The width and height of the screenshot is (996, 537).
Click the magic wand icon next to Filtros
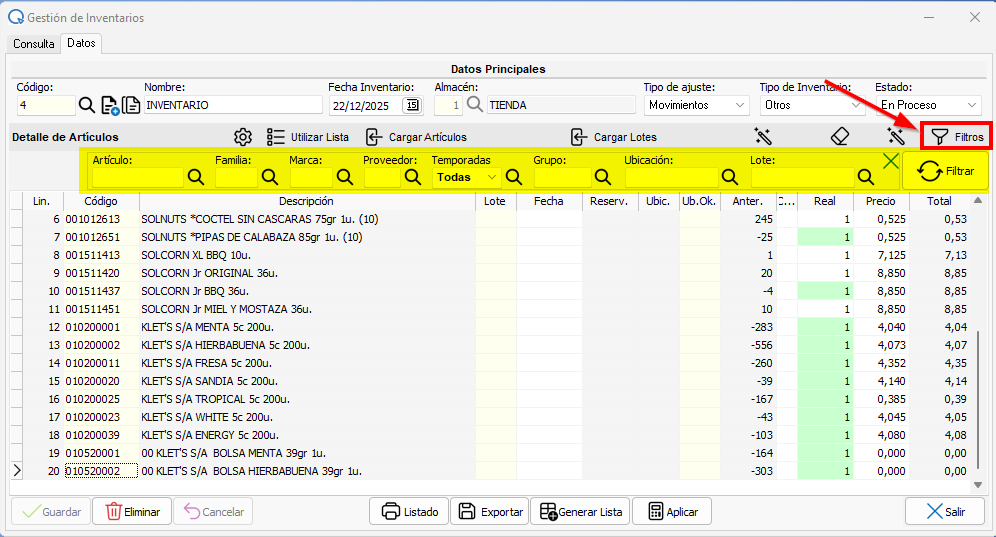[x=896, y=136]
